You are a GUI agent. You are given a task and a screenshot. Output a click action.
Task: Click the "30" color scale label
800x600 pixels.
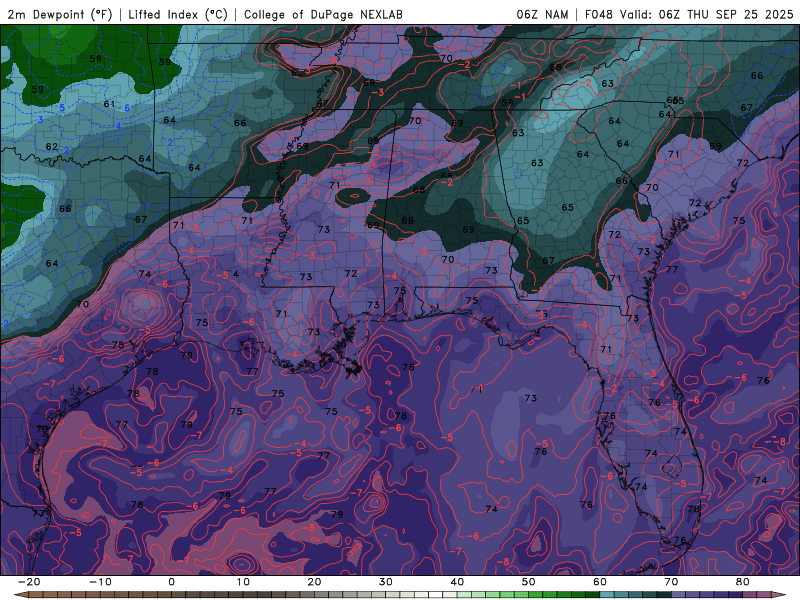[386, 582]
